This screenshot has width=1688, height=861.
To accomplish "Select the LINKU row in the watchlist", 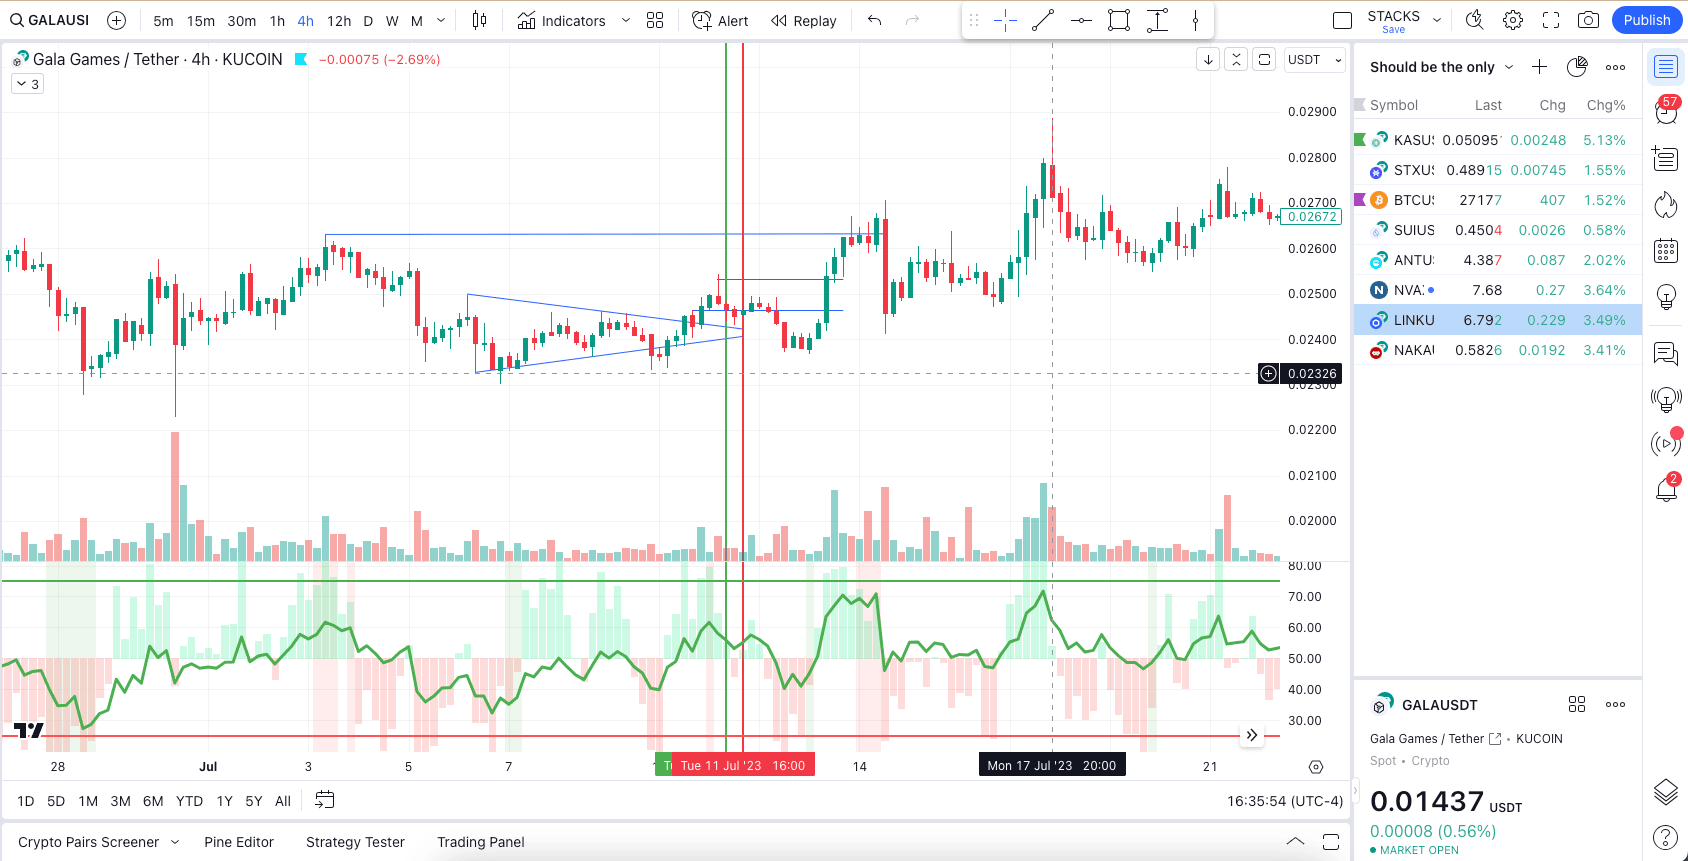I will (x=1498, y=320).
